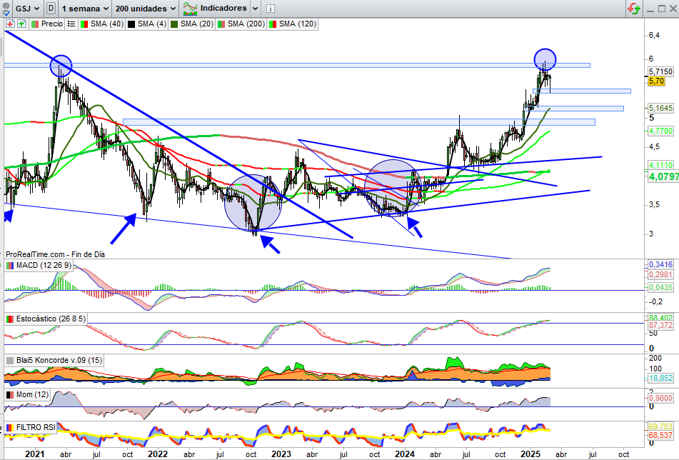Screen dimensions: 679x460
Task: Click the Estocástico (26 8 5) panel label
Action: (x=51, y=319)
